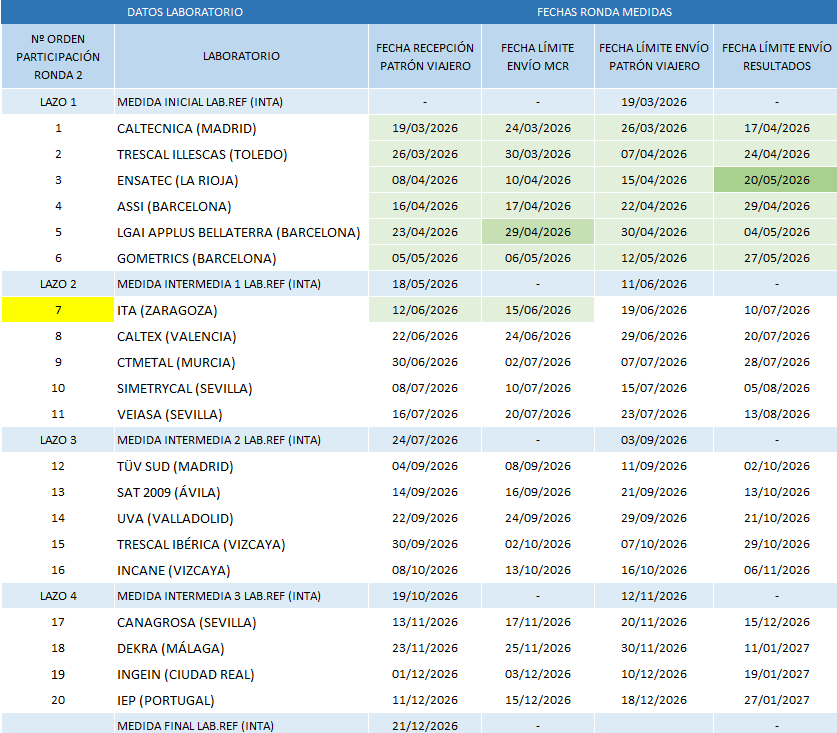The image size is (837, 733).
Task: Select the 21/12/2026 reception date cell
Action: point(425,726)
